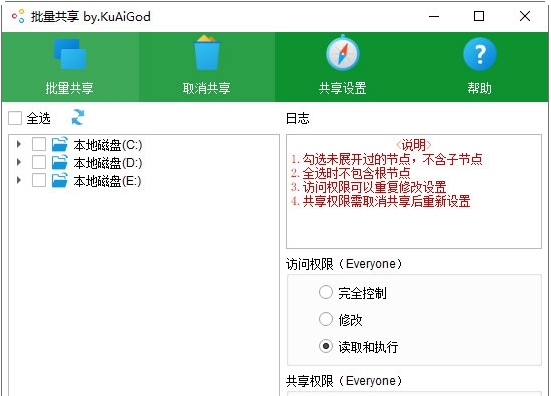The width and height of the screenshot is (551, 396).
Task: Click the folder icon of 本地磁盘(E:)
Action: tap(59, 181)
